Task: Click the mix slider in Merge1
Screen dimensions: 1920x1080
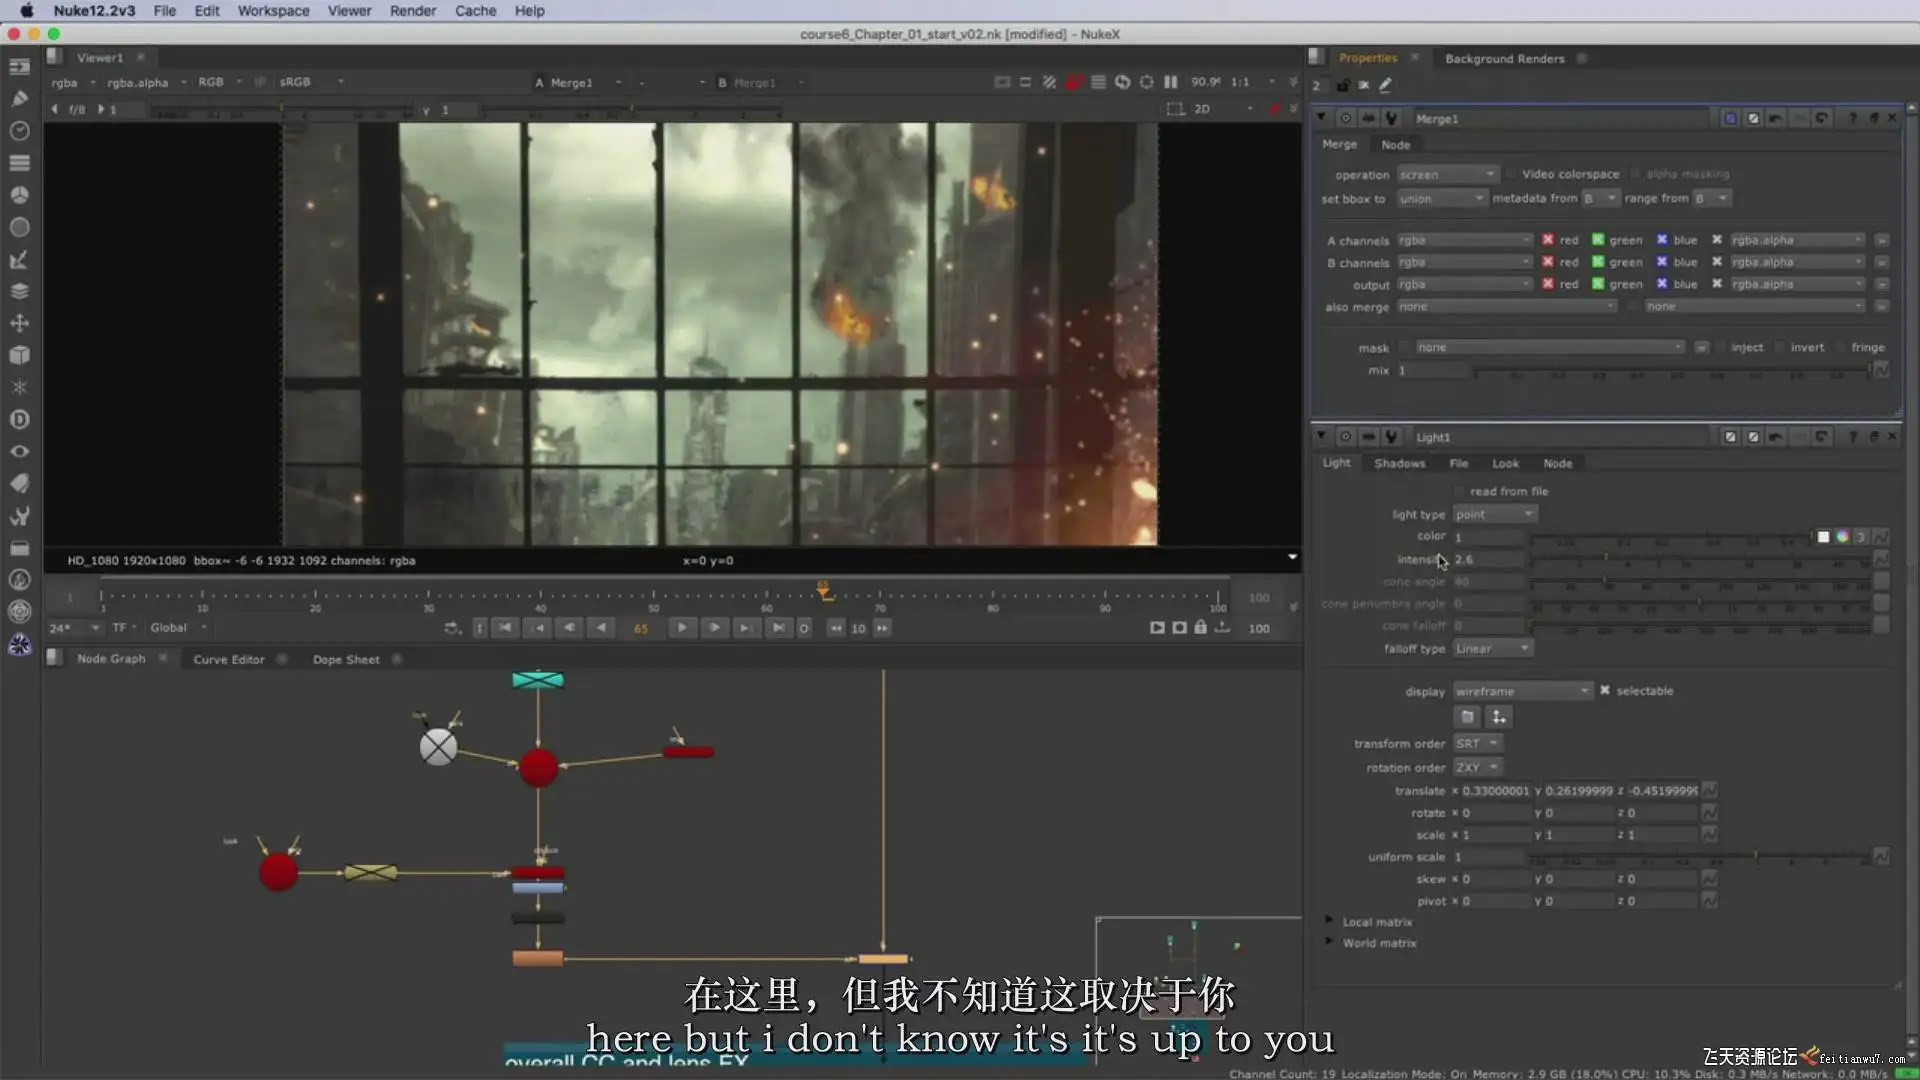Action: tap(1671, 370)
